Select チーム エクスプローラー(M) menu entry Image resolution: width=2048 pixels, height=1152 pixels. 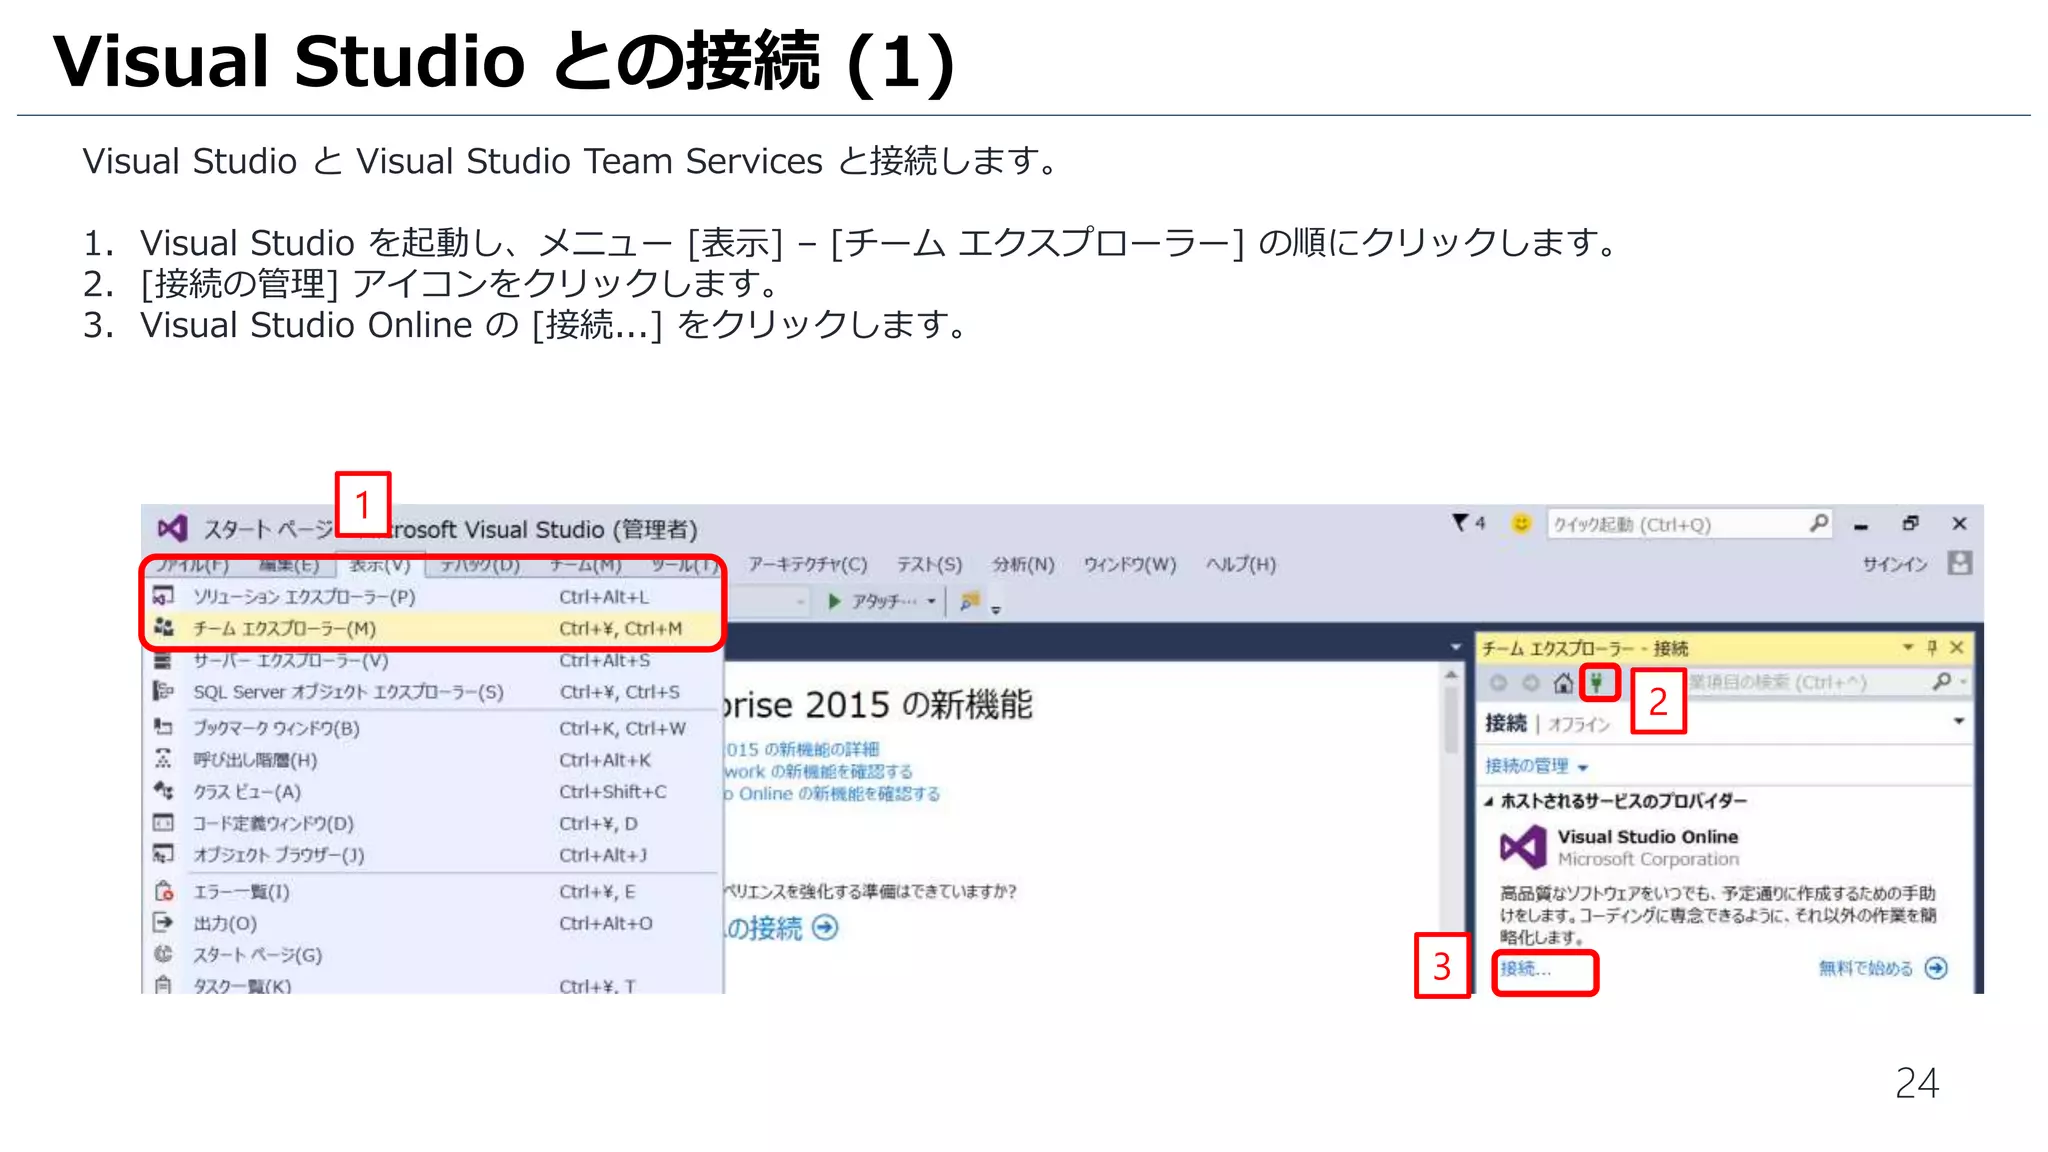click(432, 628)
